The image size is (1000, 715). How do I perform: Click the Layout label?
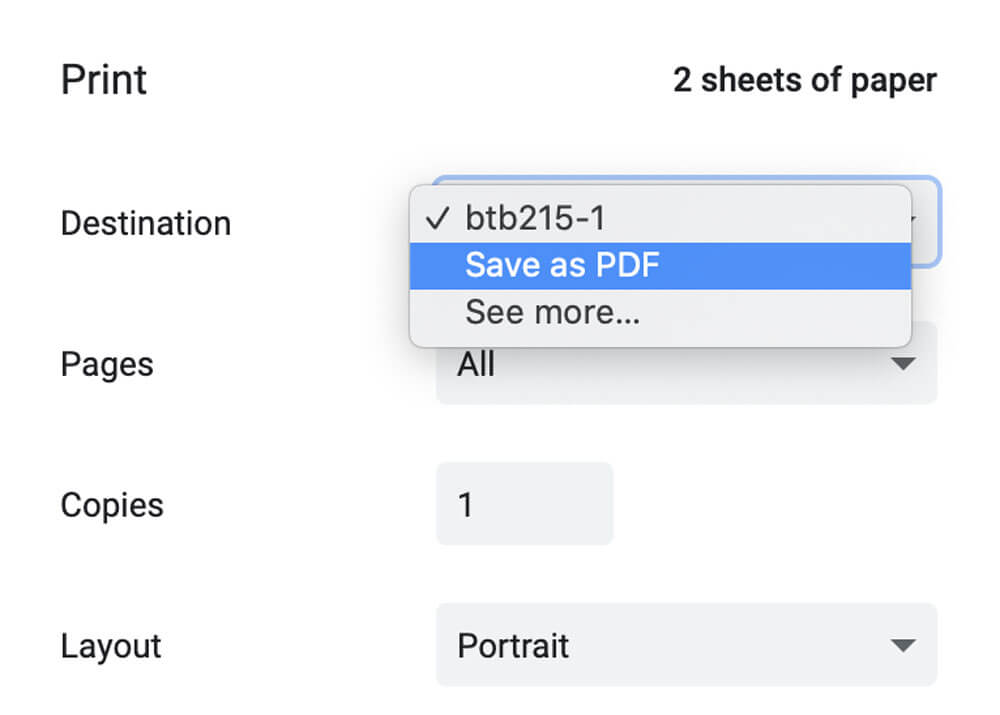110,645
